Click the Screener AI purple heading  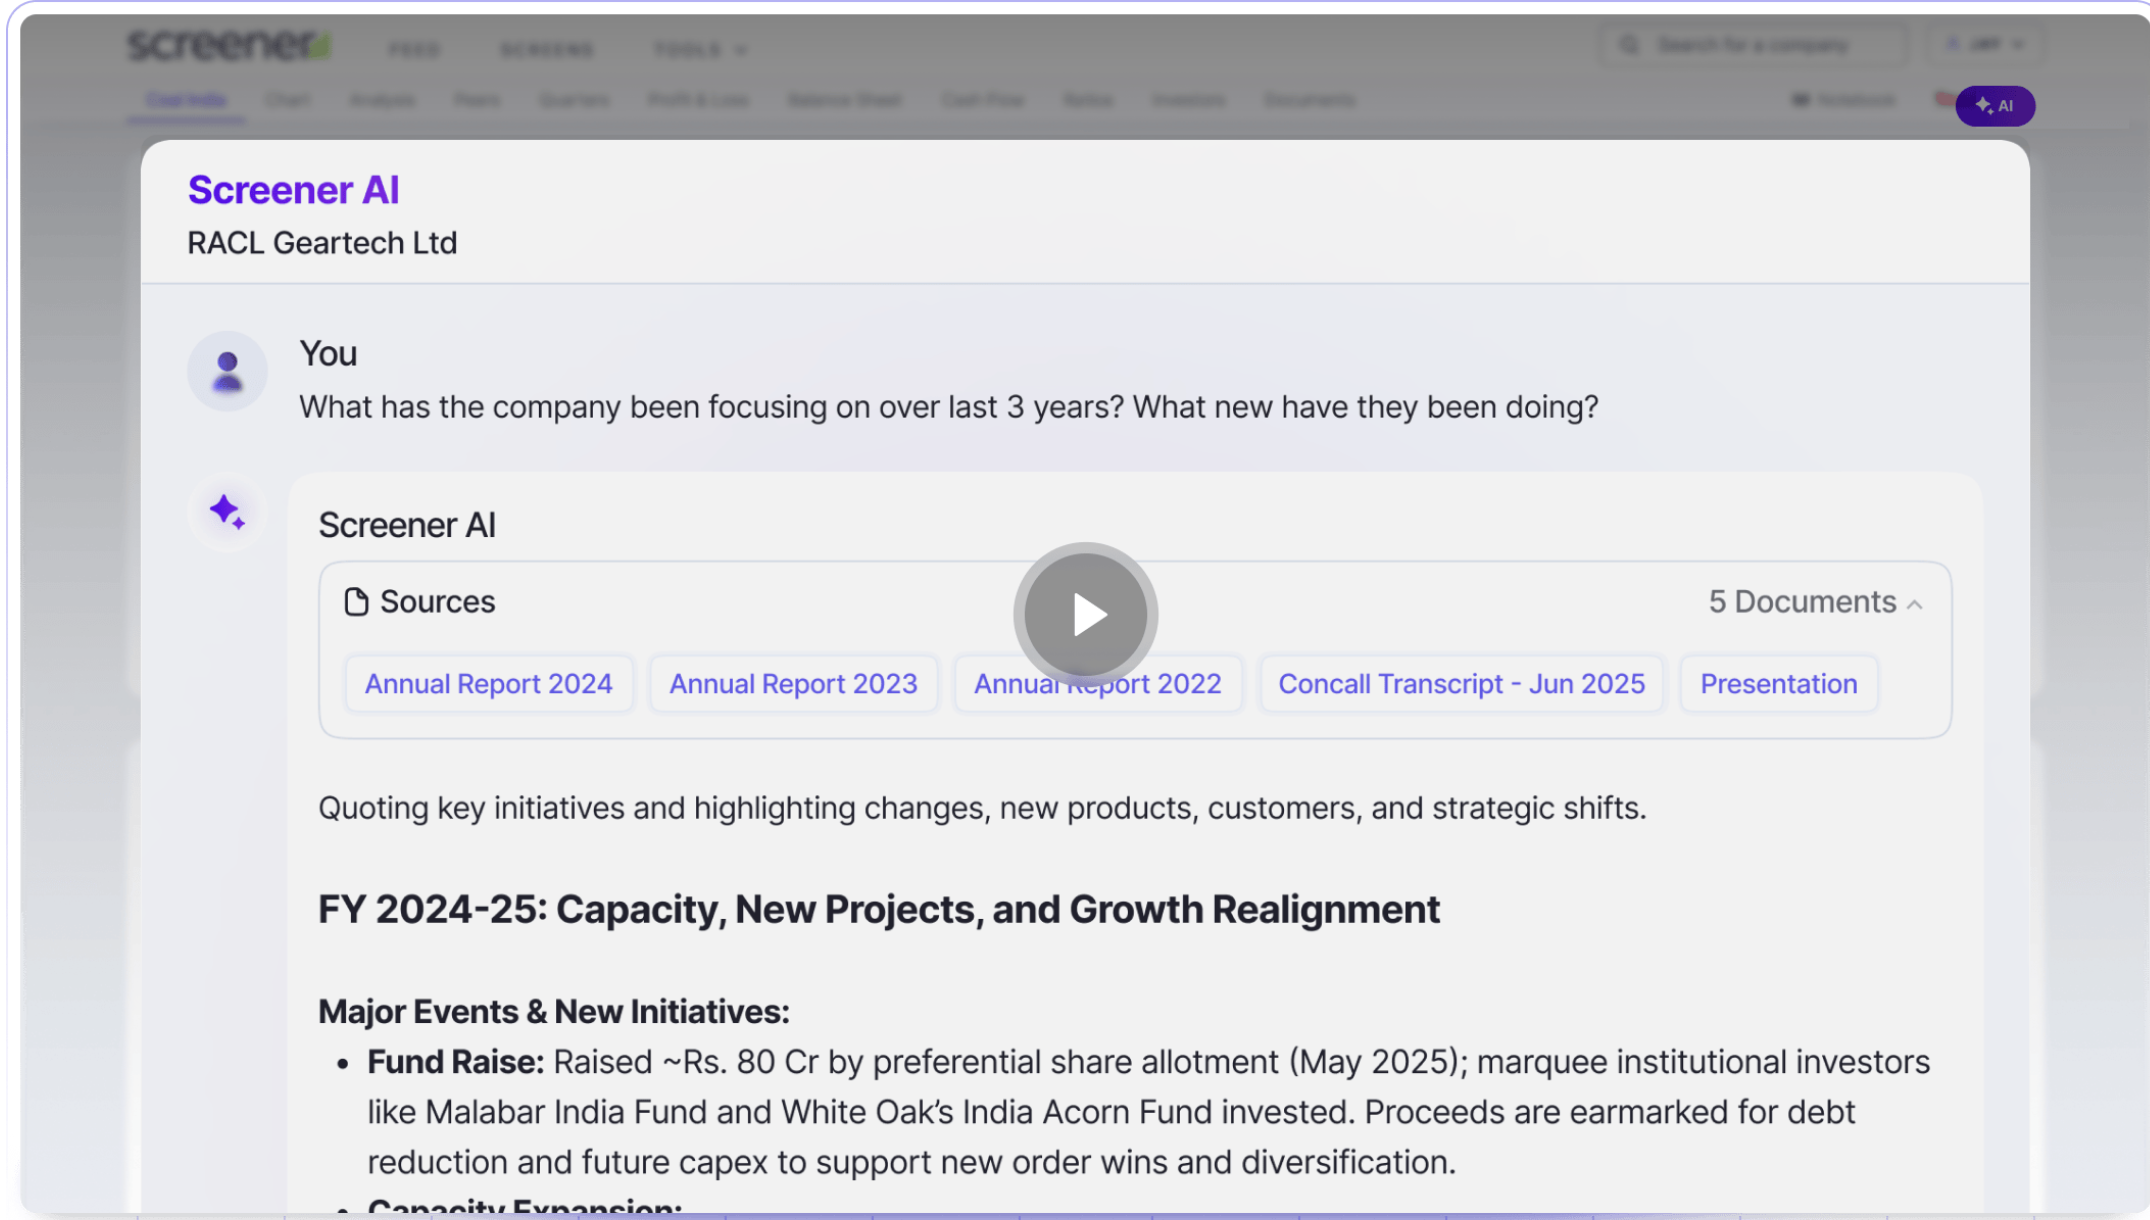click(x=293, y=190)
